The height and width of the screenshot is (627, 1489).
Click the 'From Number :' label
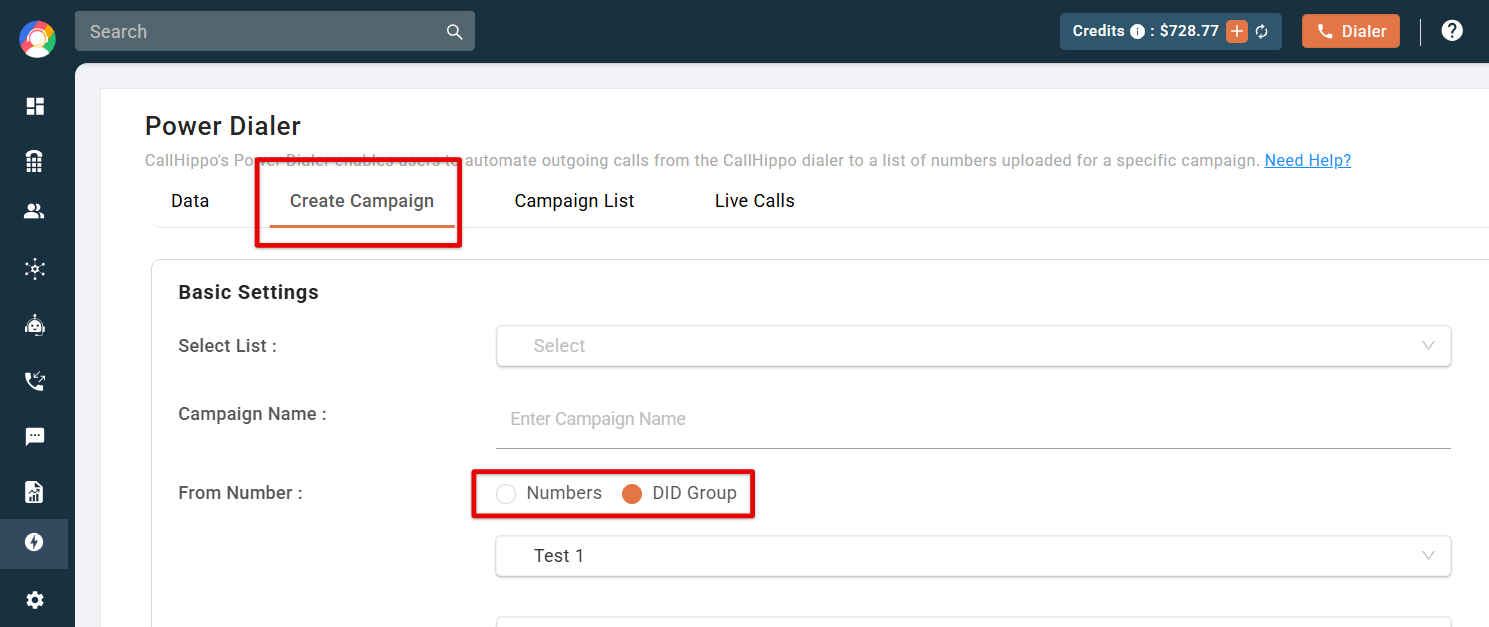pos(240,493)
